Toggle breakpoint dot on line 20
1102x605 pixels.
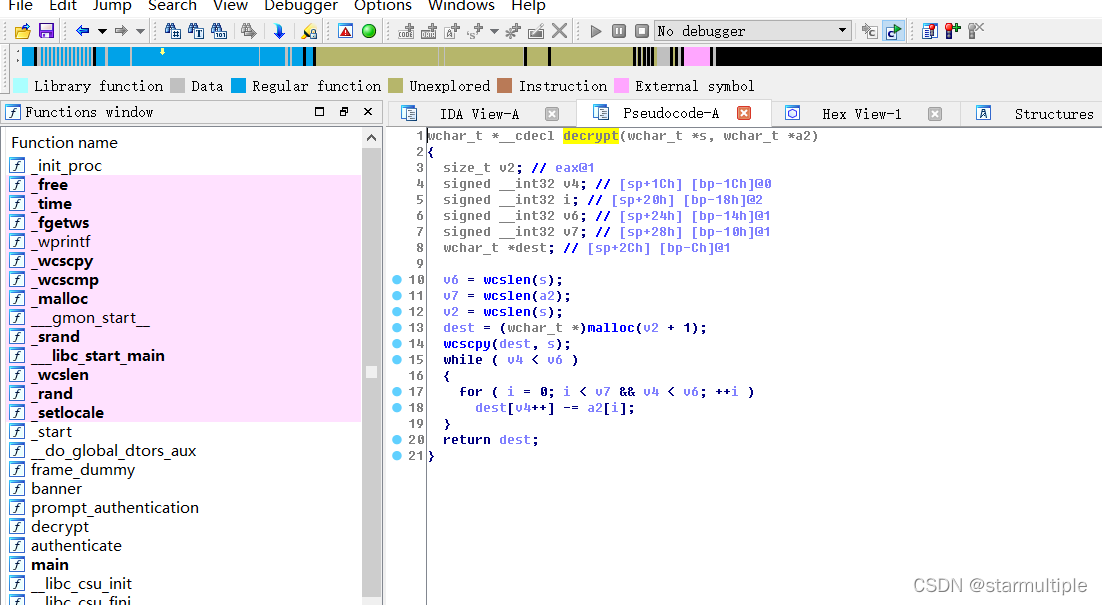(x=397, y=440)
